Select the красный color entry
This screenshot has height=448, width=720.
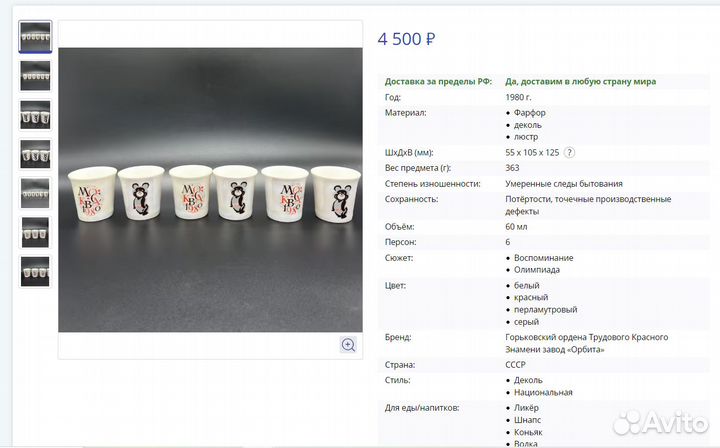pos(531,297)
